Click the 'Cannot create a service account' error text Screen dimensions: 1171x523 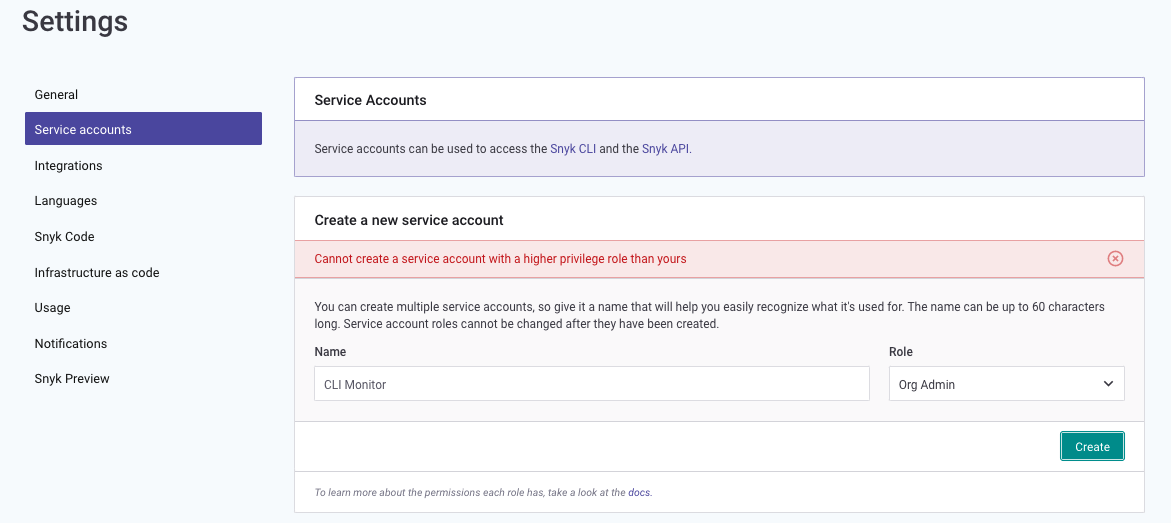(x=500, y=259)
